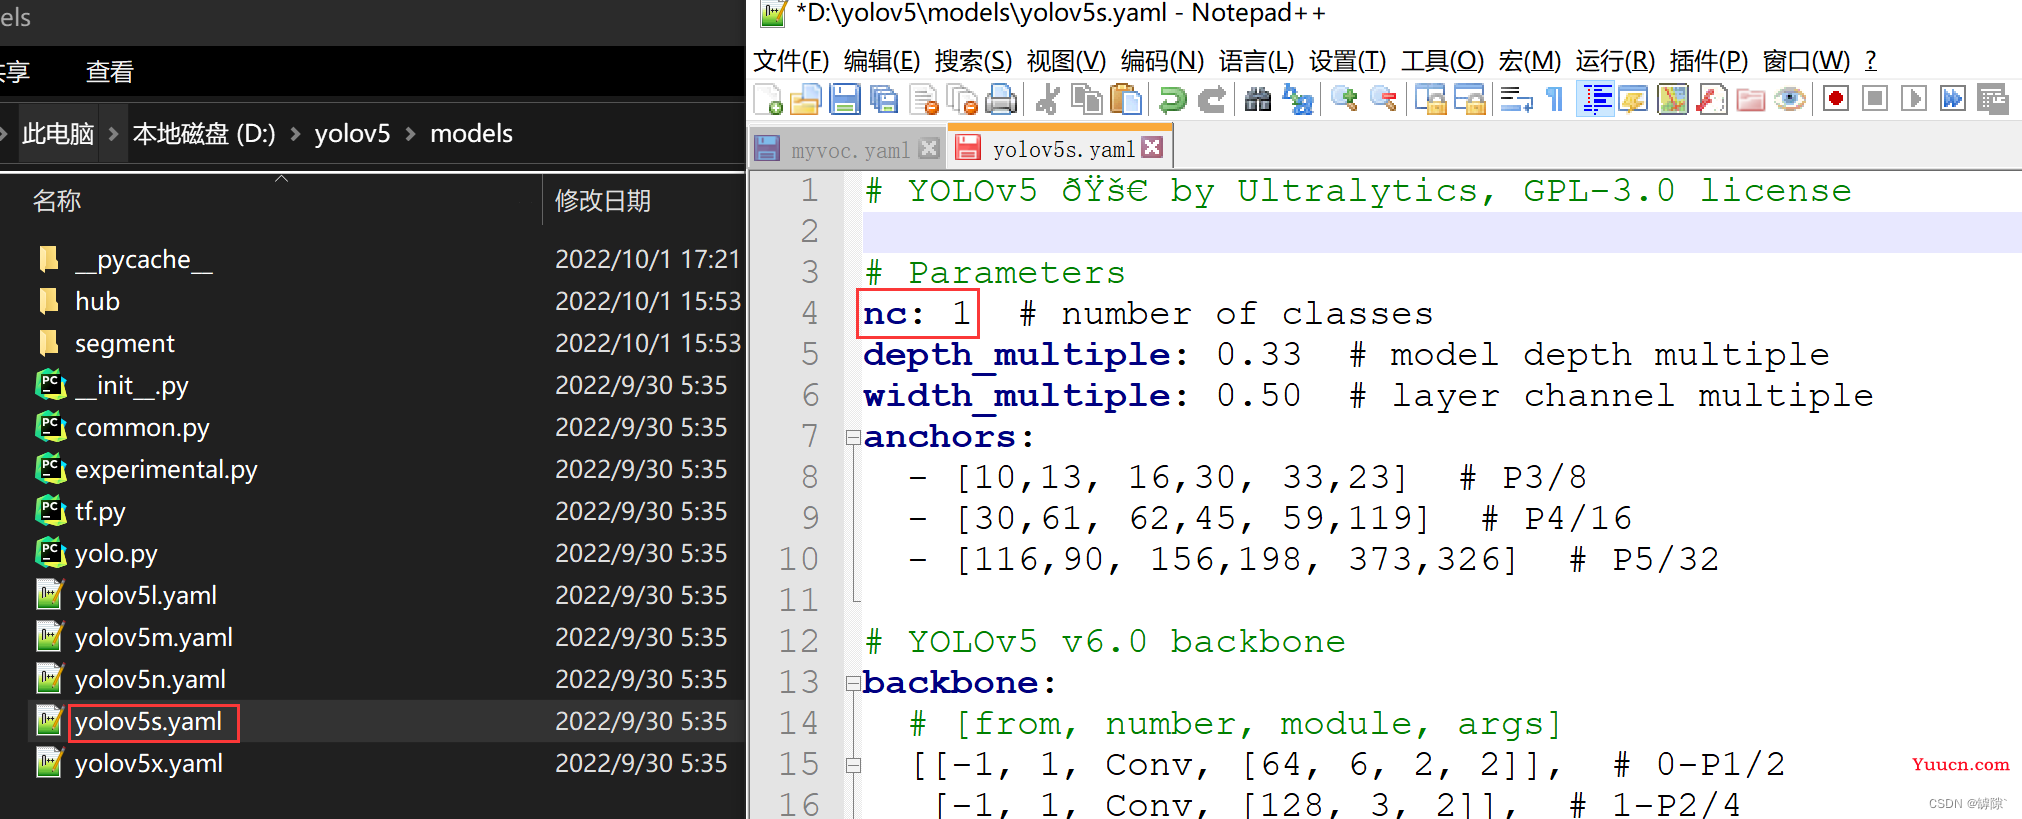Switch to the myvoc.yaml tab
2022x819 pixels.
pyautogui.click(x=850, y=150)
